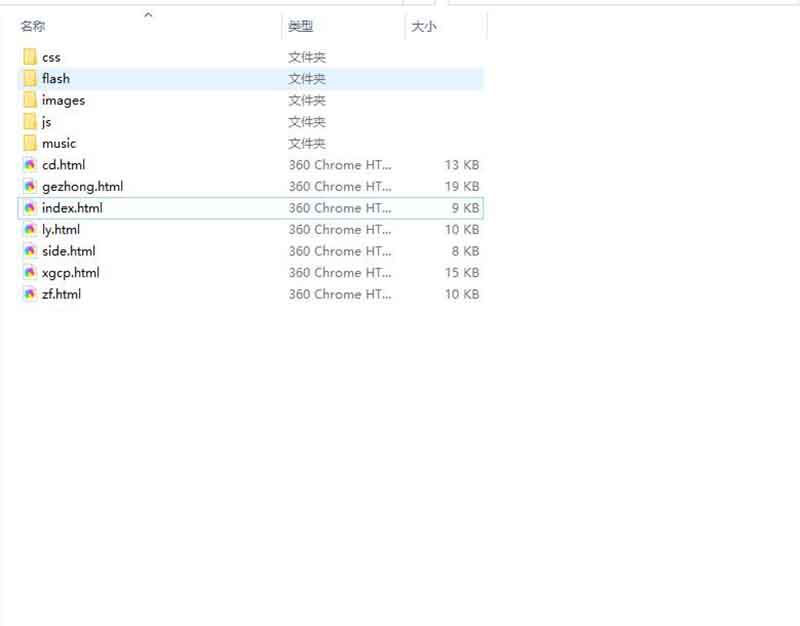The height and width of the screenshot is (626, 800).
Task: Click 360 Chrome HT type of zf.html
Action: (x=340, y=294)
